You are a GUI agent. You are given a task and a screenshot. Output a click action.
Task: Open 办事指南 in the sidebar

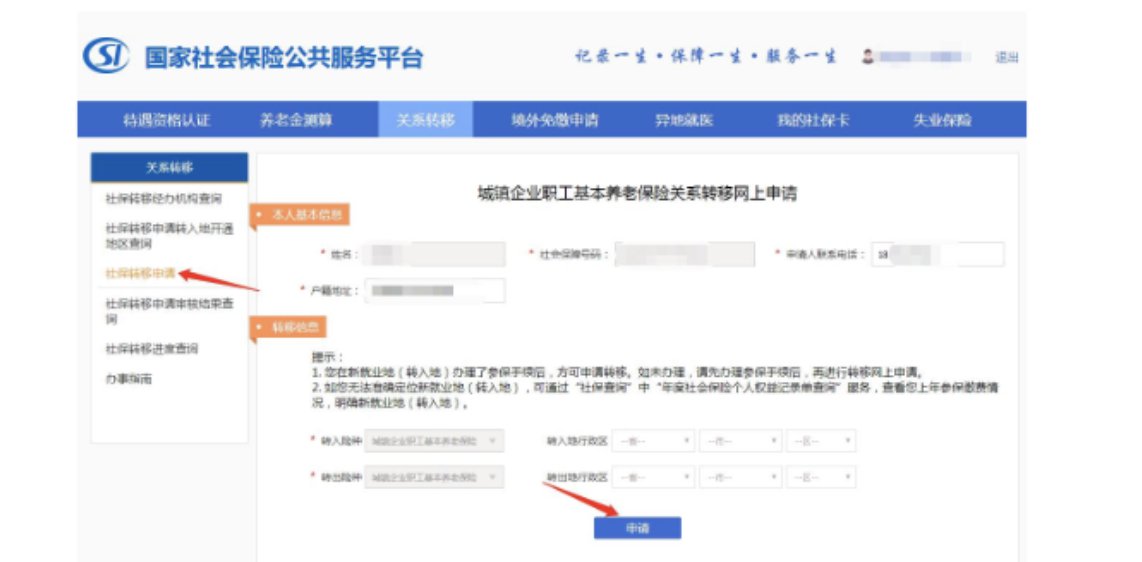click(129, 379)
